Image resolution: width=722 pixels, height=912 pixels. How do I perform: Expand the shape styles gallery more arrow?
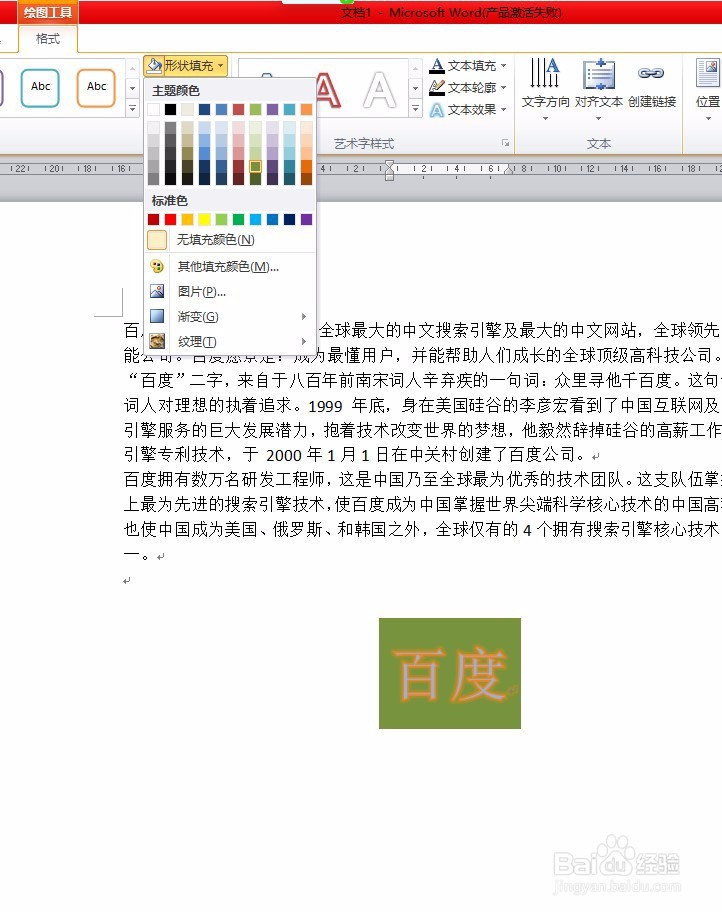click(133, 108)
